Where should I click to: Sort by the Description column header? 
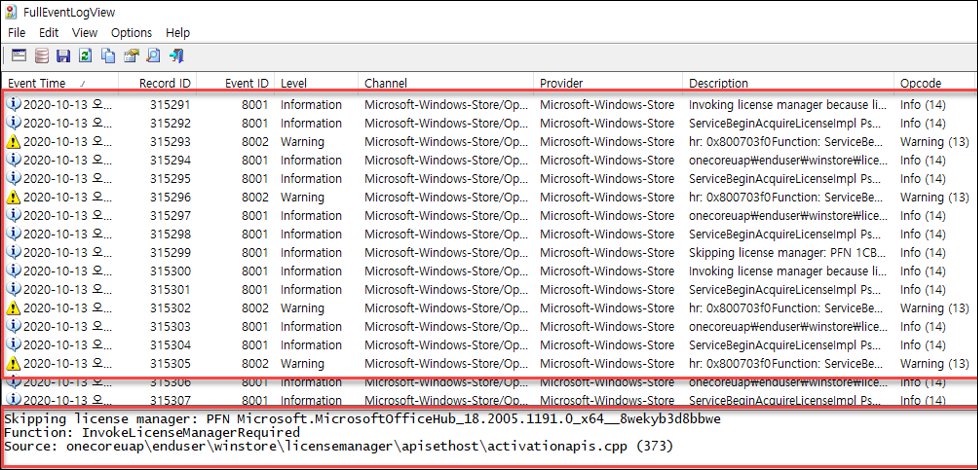pyautogui.click(x=788, y=83)
